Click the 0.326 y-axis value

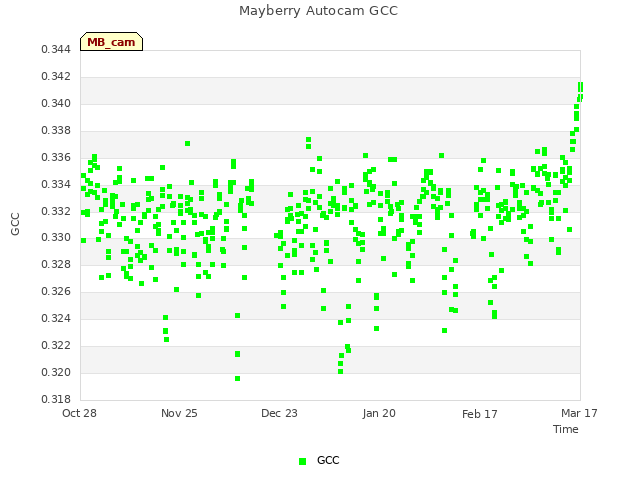pos(56,291)
